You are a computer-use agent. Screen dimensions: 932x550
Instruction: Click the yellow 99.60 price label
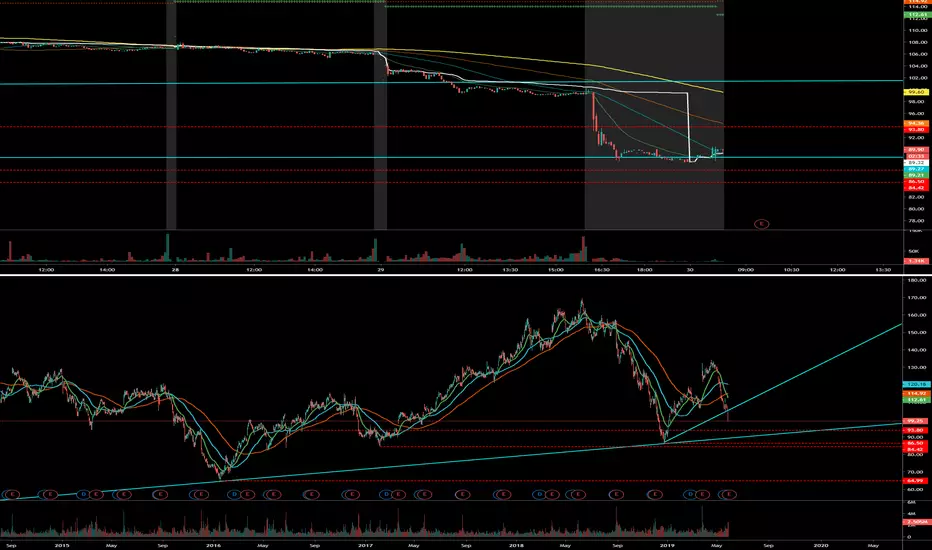915,92
